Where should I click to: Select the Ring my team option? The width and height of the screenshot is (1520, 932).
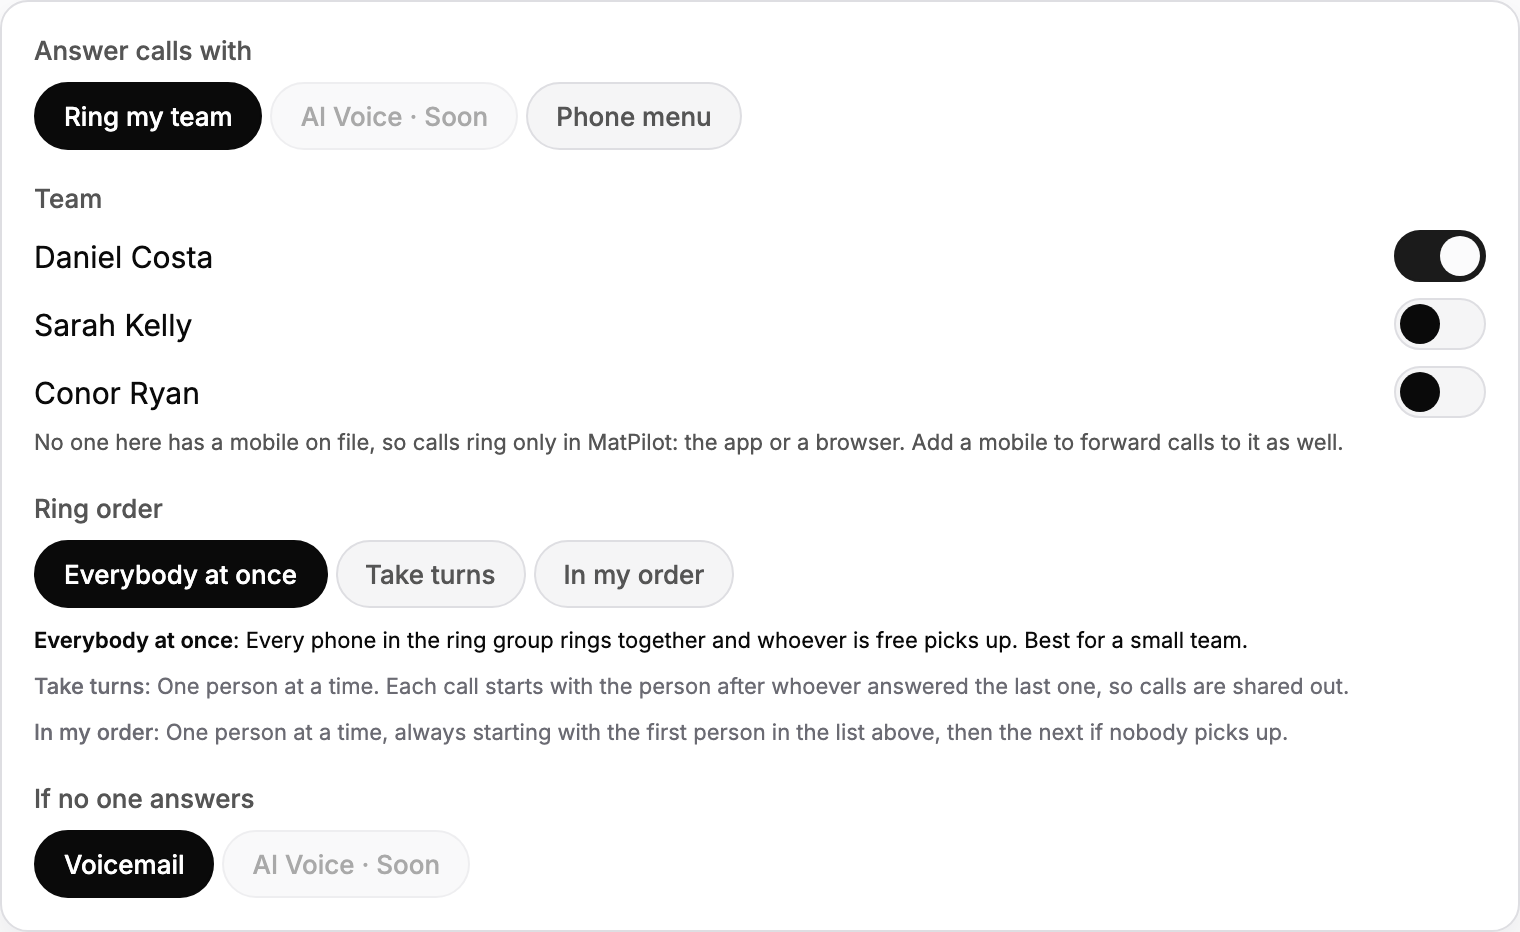coord(148,116)
